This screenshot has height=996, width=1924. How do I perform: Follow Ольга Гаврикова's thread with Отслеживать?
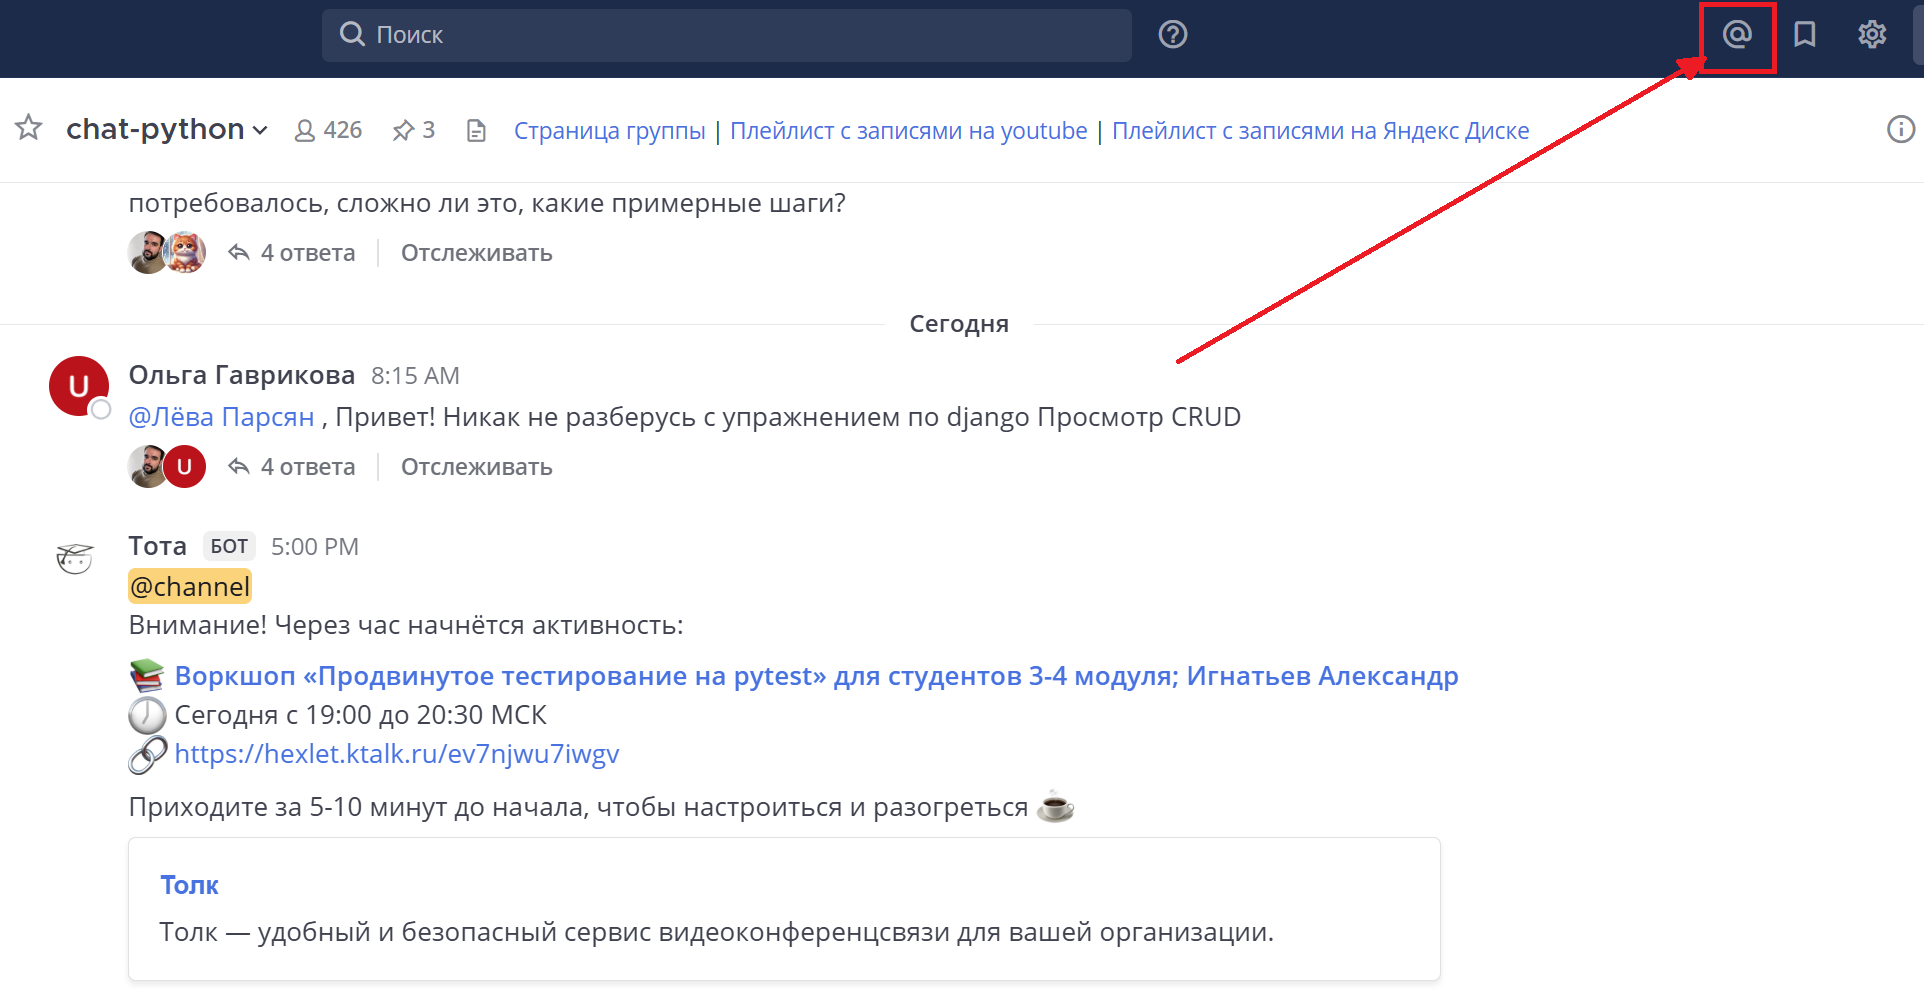point(476,467)
